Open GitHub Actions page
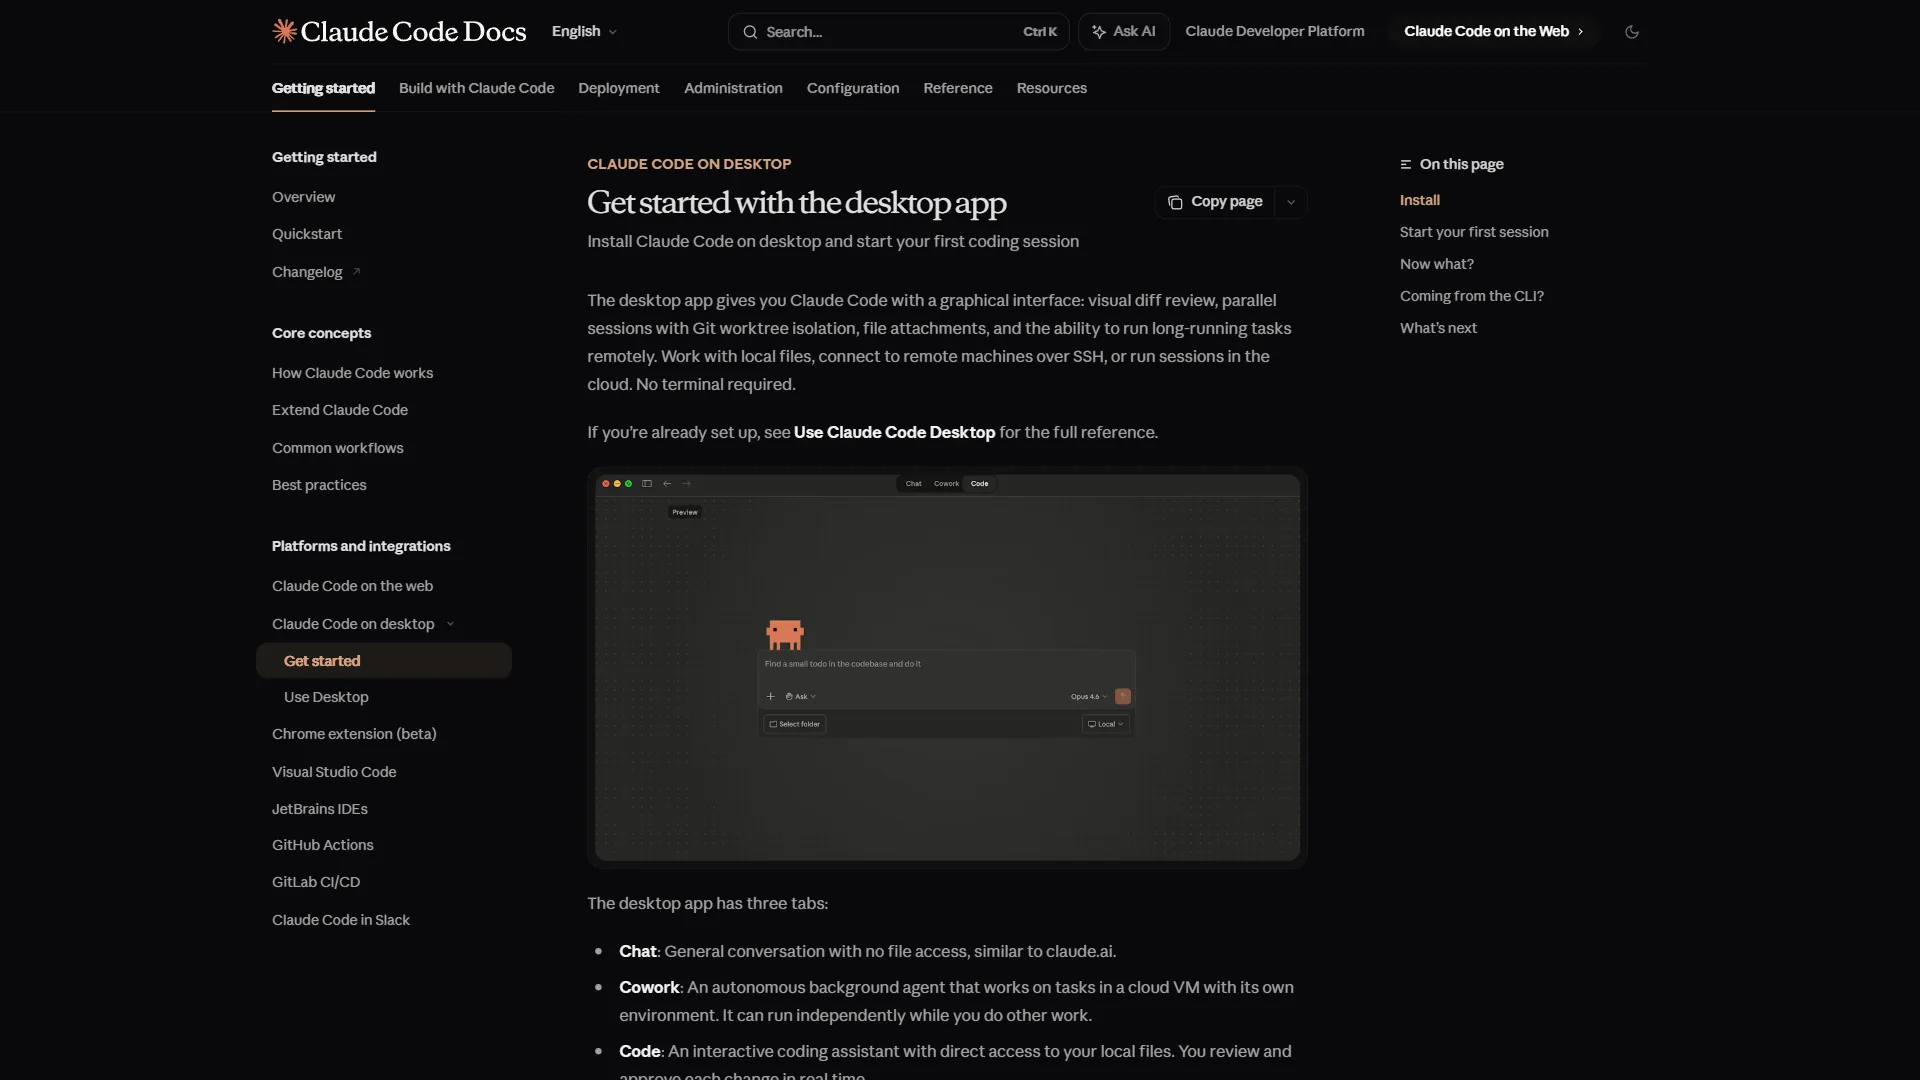 click(x=322, y=845)
